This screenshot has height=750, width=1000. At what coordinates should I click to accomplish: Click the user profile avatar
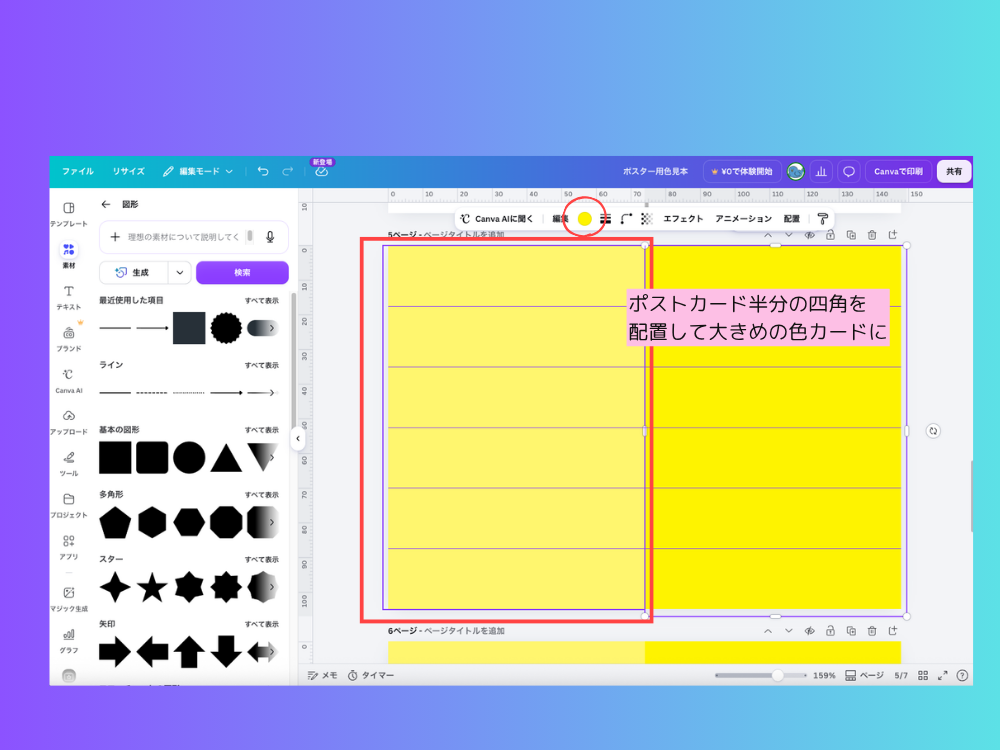795,172
